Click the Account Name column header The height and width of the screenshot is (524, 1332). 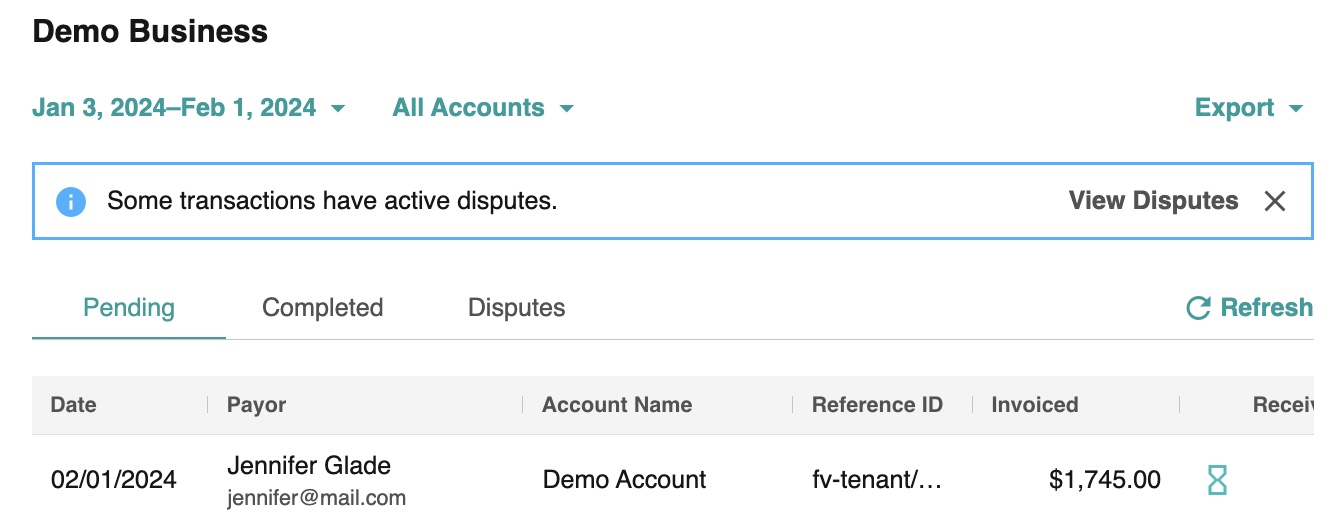click(x=617, y=405)
